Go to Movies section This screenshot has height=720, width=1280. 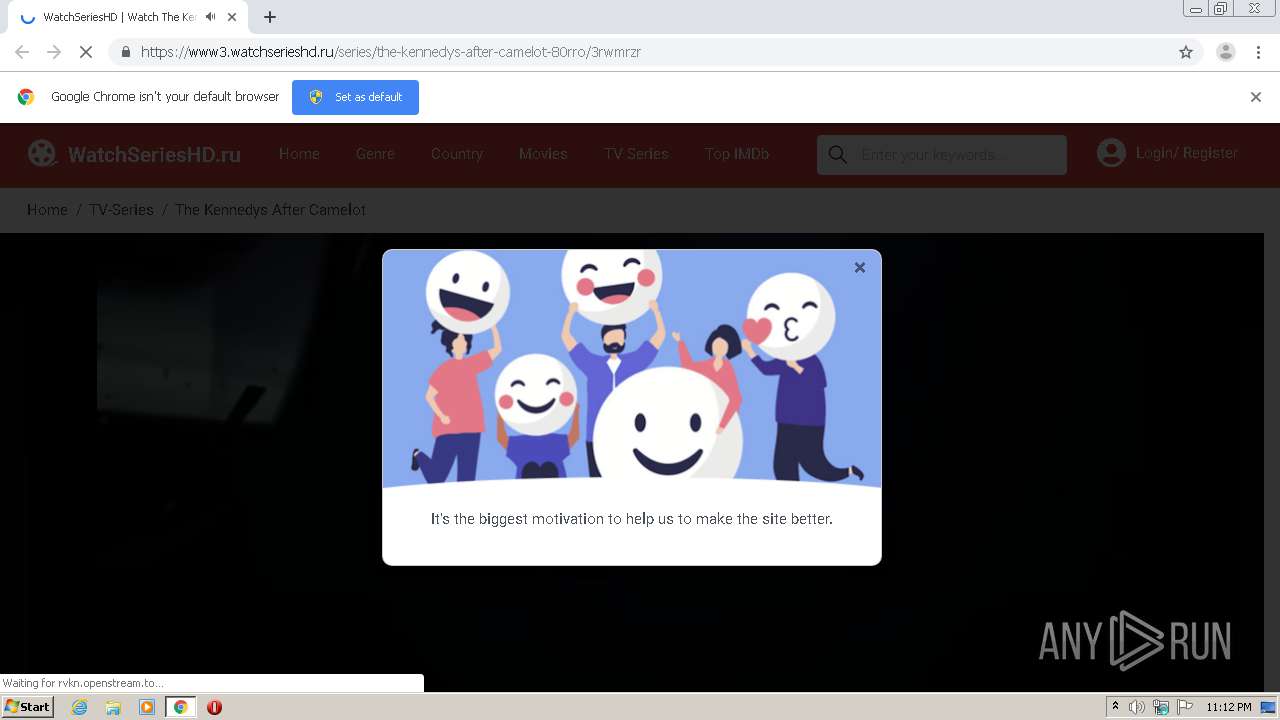[x=543, y=154]
